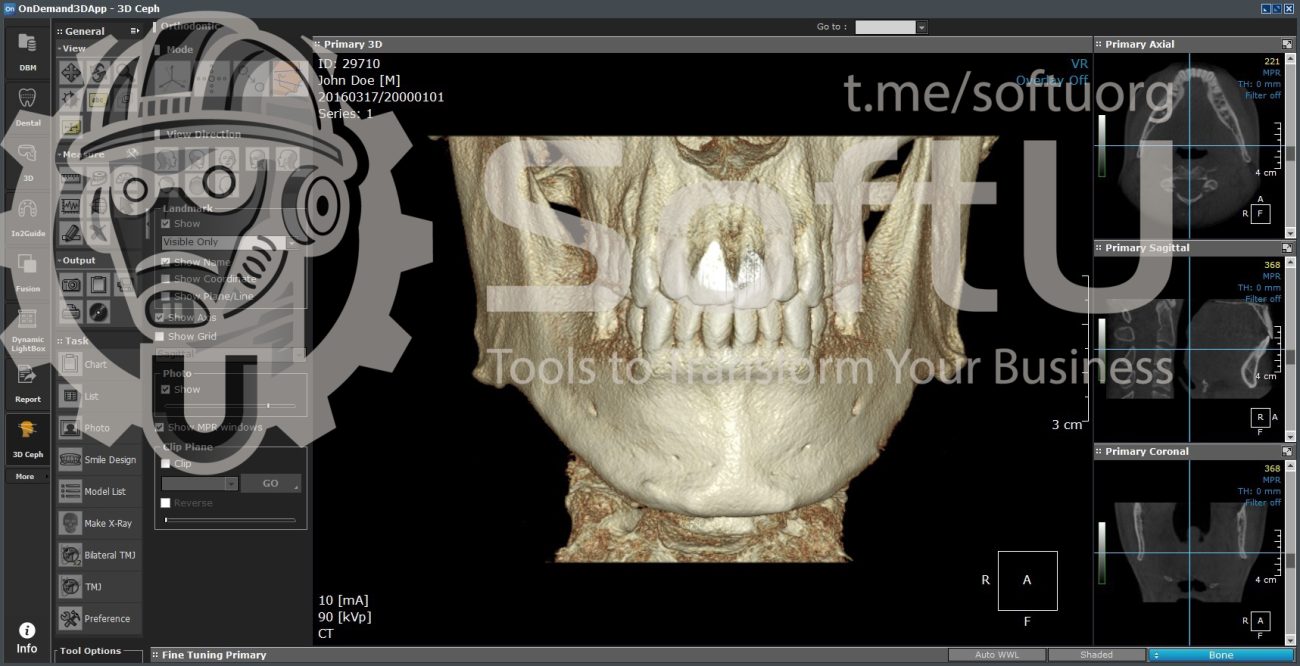Select the 3D Ceph module
This screenshot has height=666, width=1300.
pos(27,439)
